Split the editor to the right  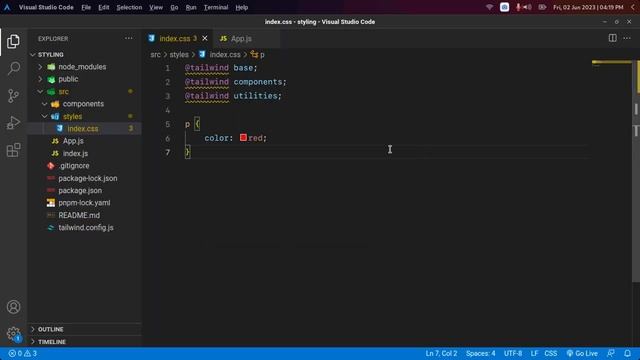[612, 38]
